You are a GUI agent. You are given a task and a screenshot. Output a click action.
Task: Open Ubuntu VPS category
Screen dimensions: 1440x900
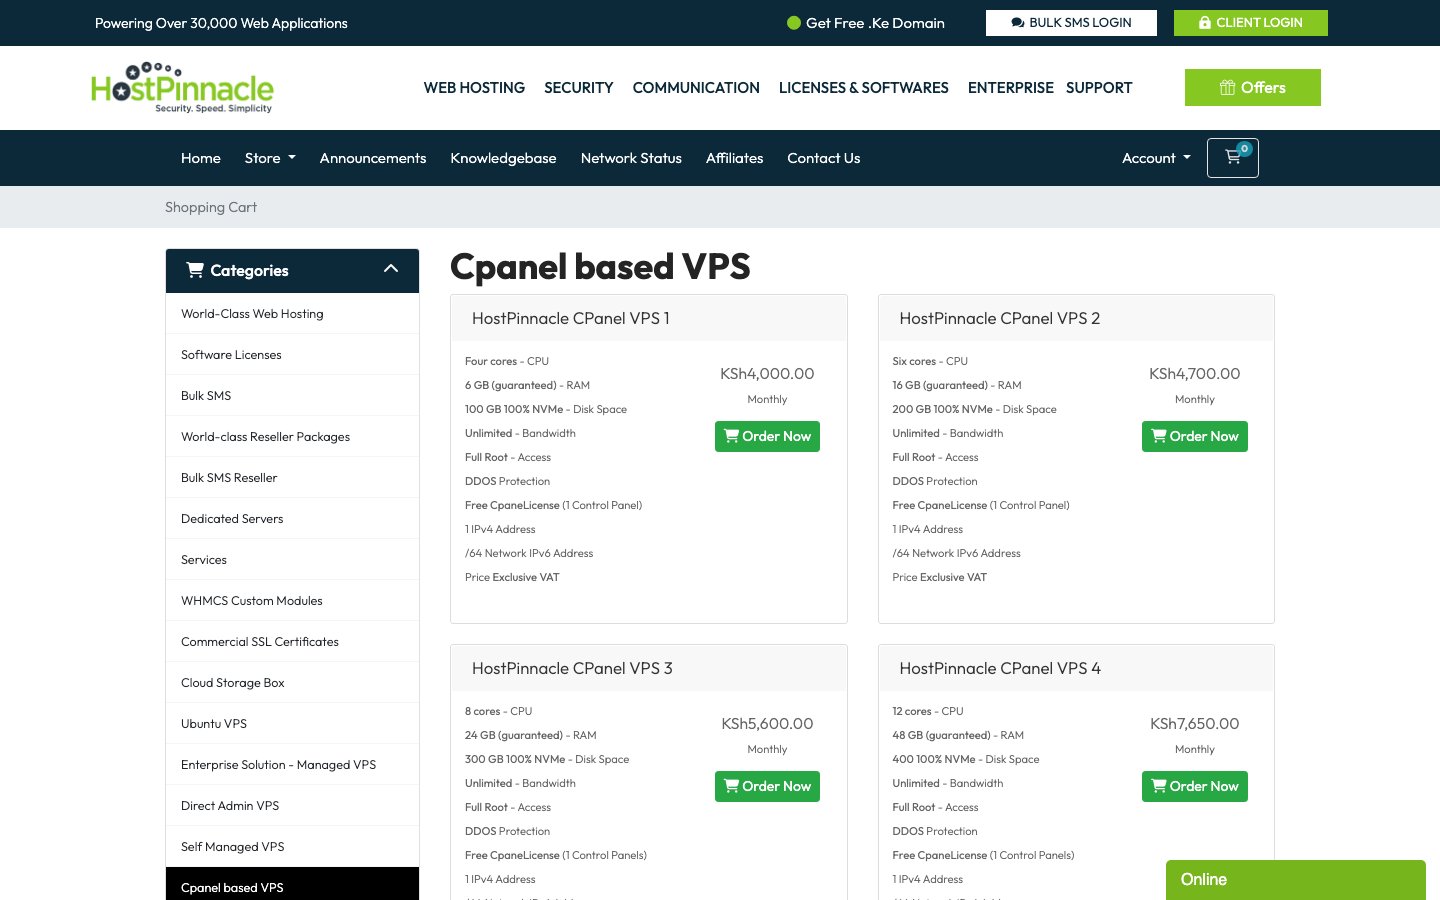(x=292, y=724)
